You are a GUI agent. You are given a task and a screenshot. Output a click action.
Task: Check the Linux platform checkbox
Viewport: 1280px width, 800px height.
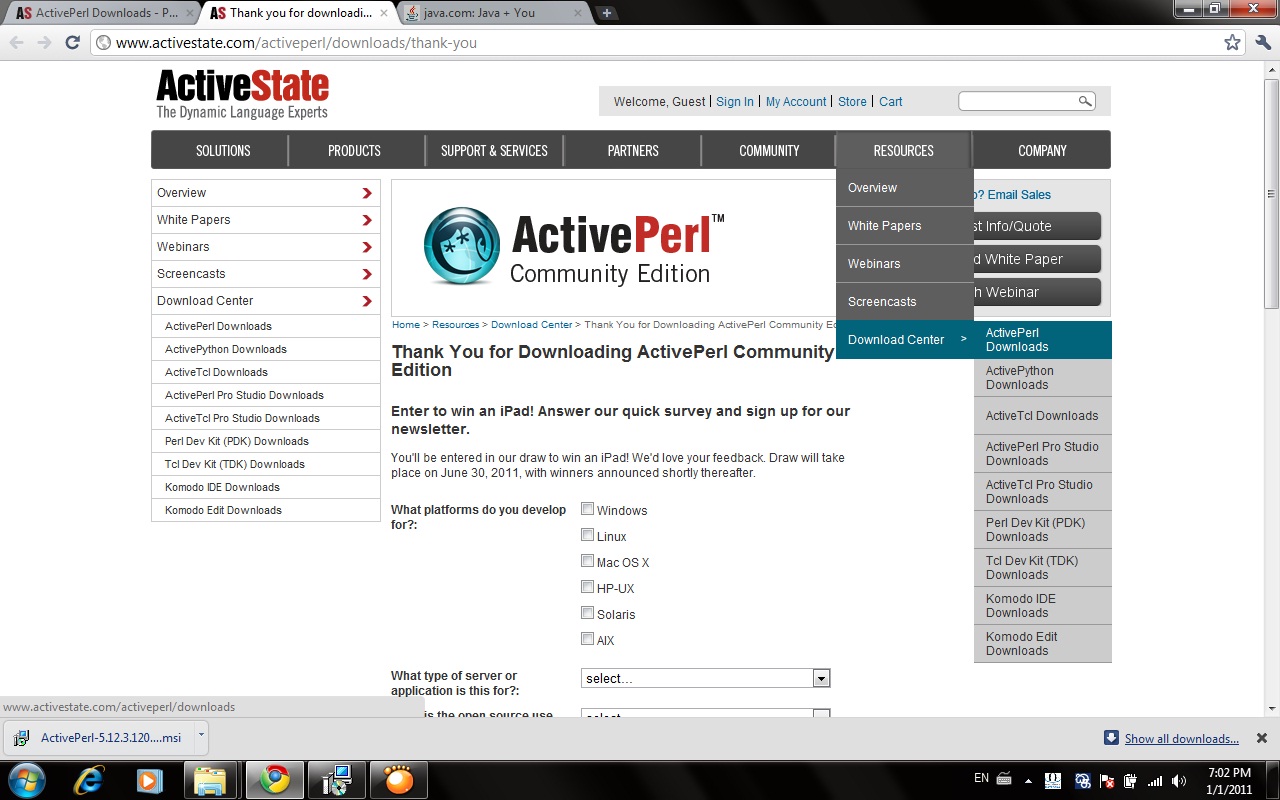[588, 535]
